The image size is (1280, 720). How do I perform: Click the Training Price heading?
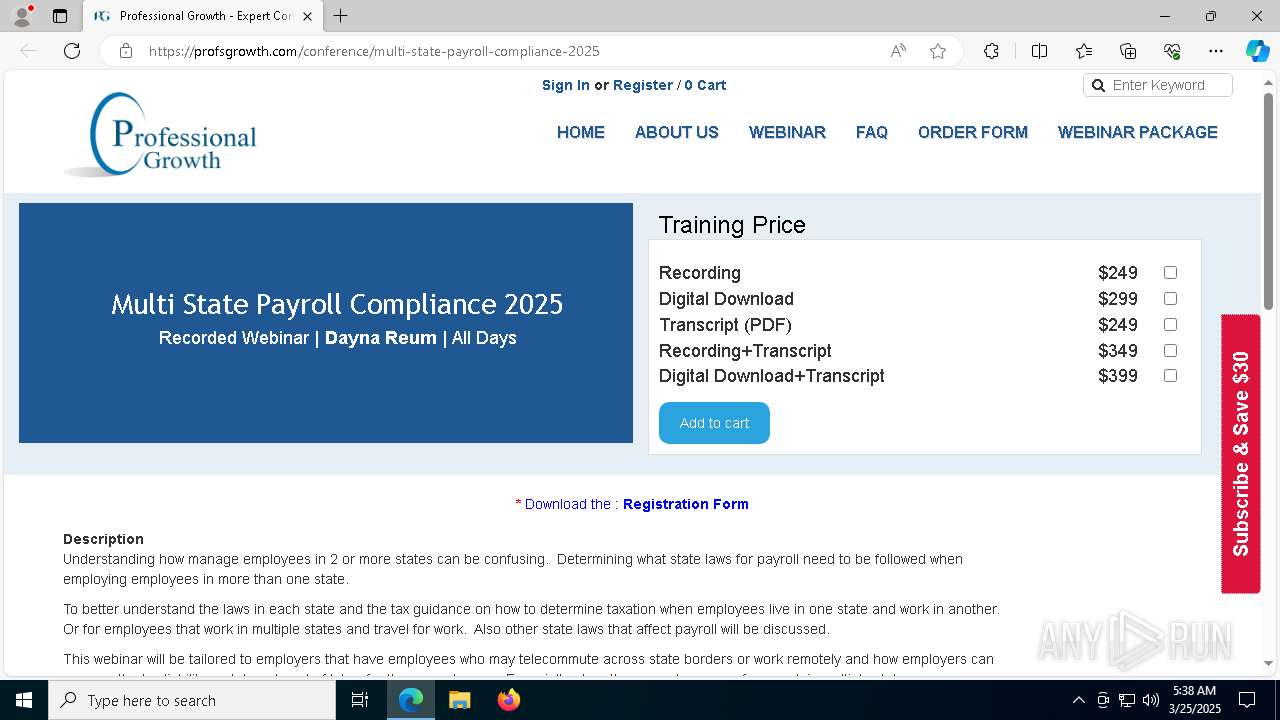coord(732,225)
